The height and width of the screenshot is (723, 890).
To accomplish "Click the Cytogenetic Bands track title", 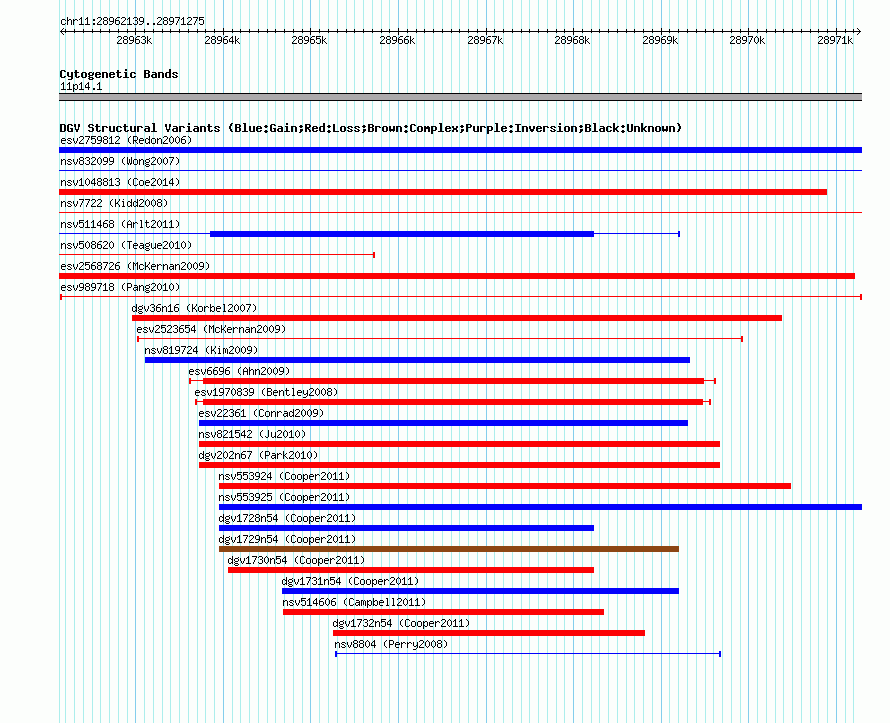I will tap(119, 74).
